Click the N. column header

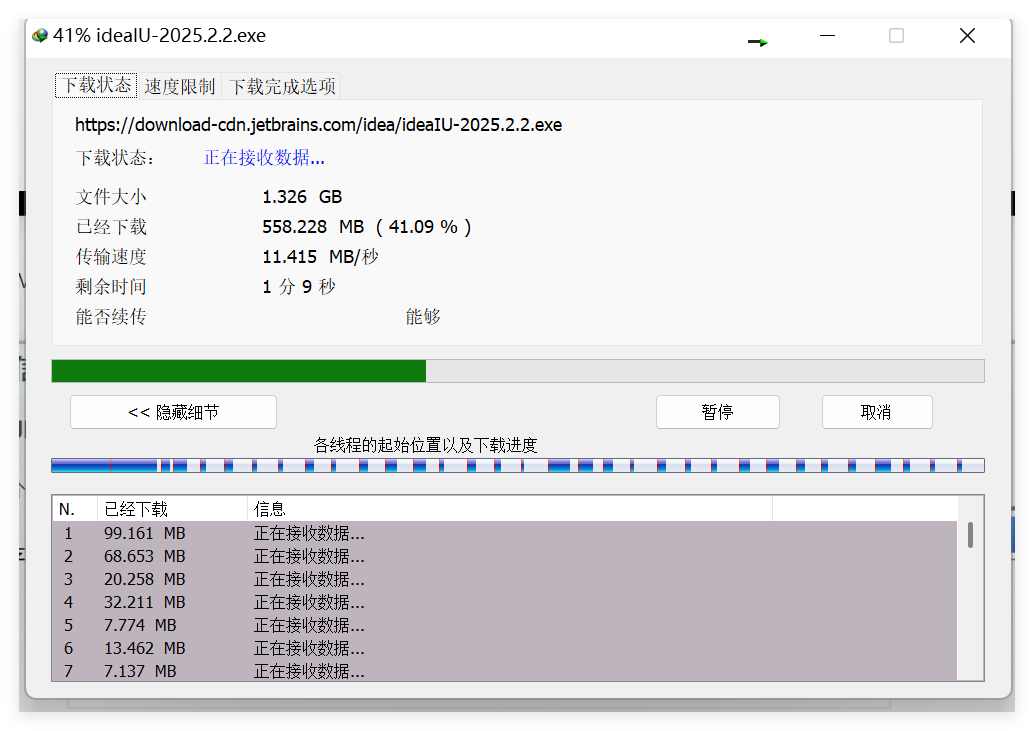(x=75, y=509)
